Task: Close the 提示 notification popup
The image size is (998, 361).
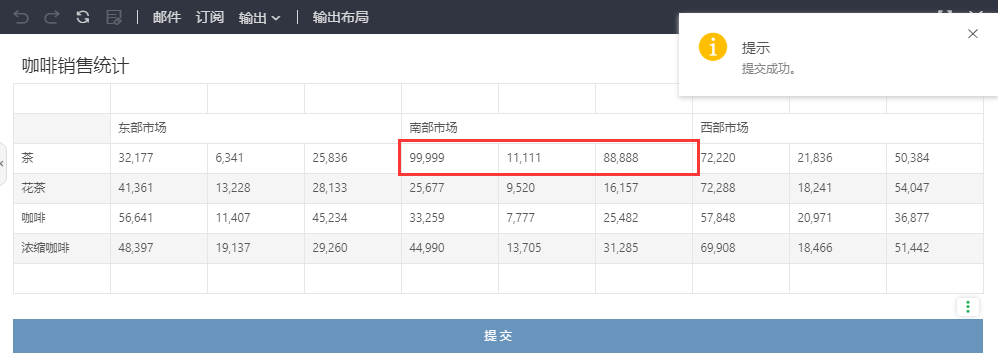Action: [x=973, y=34]
